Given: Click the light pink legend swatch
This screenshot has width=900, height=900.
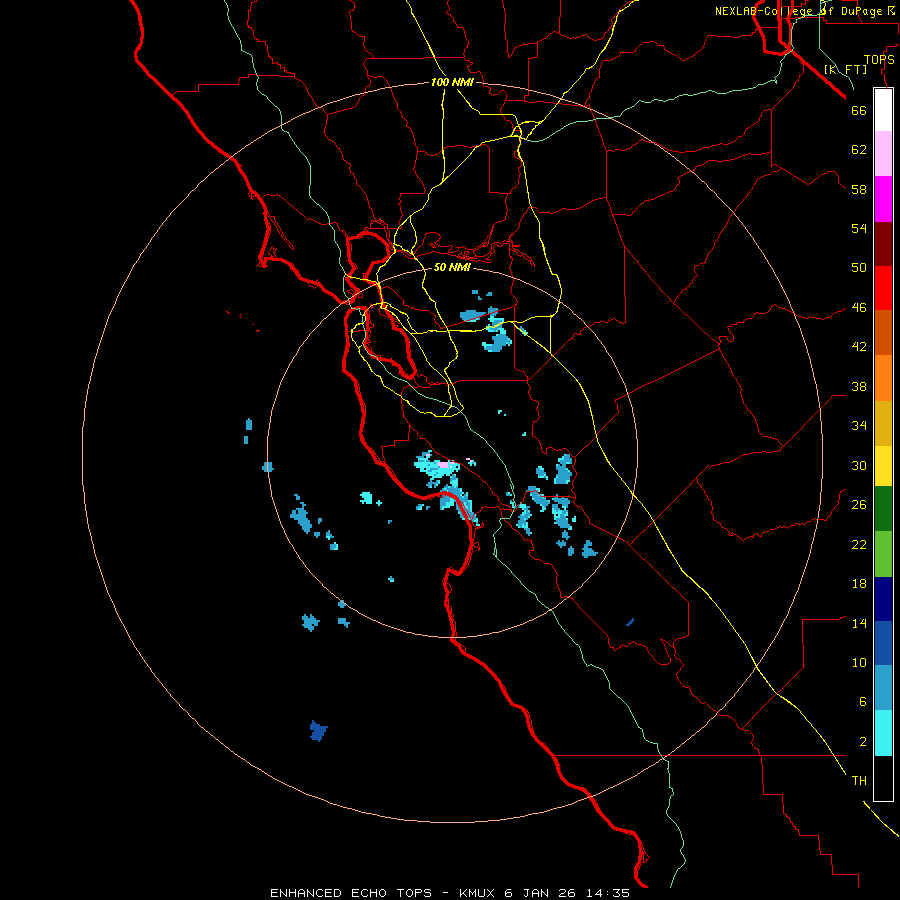Looking at the screenshot, I should (883, 153).
